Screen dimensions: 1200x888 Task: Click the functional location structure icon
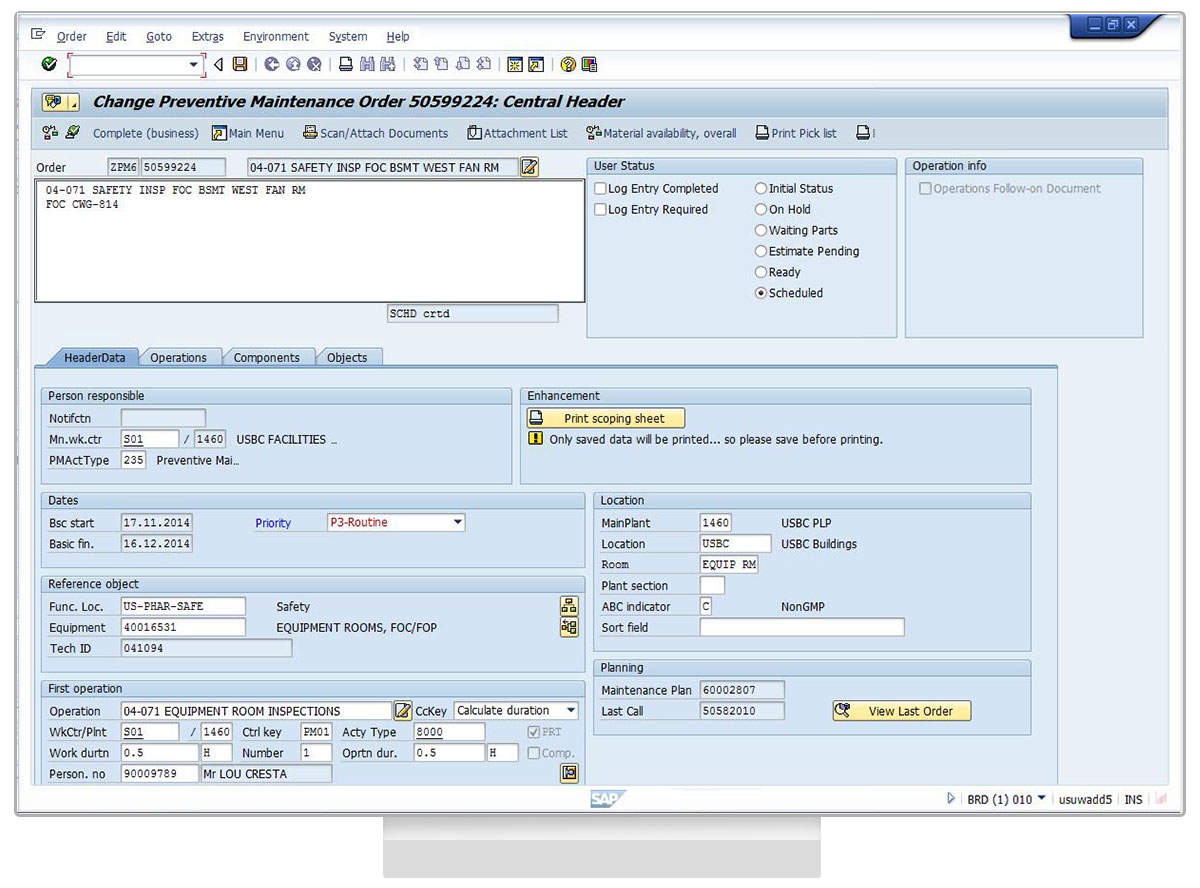(x=569, y=606)
